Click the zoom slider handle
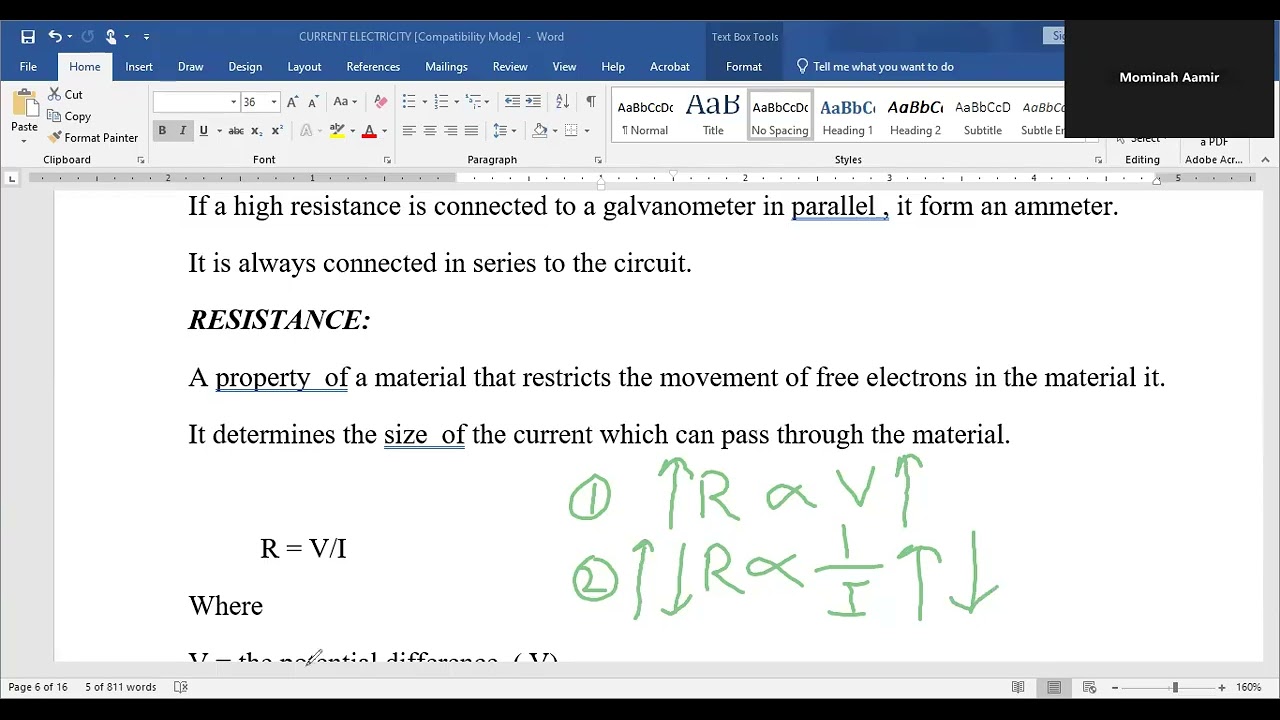Image resolution: width=1280 pixels, height=720 pixels. click(x=1175, y=687)
